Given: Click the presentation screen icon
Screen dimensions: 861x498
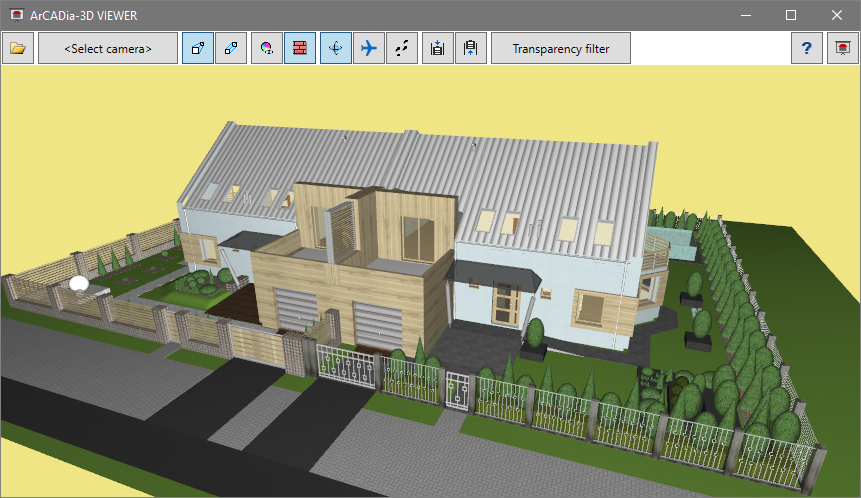Looking at the screenshot, I should point(843,48).
